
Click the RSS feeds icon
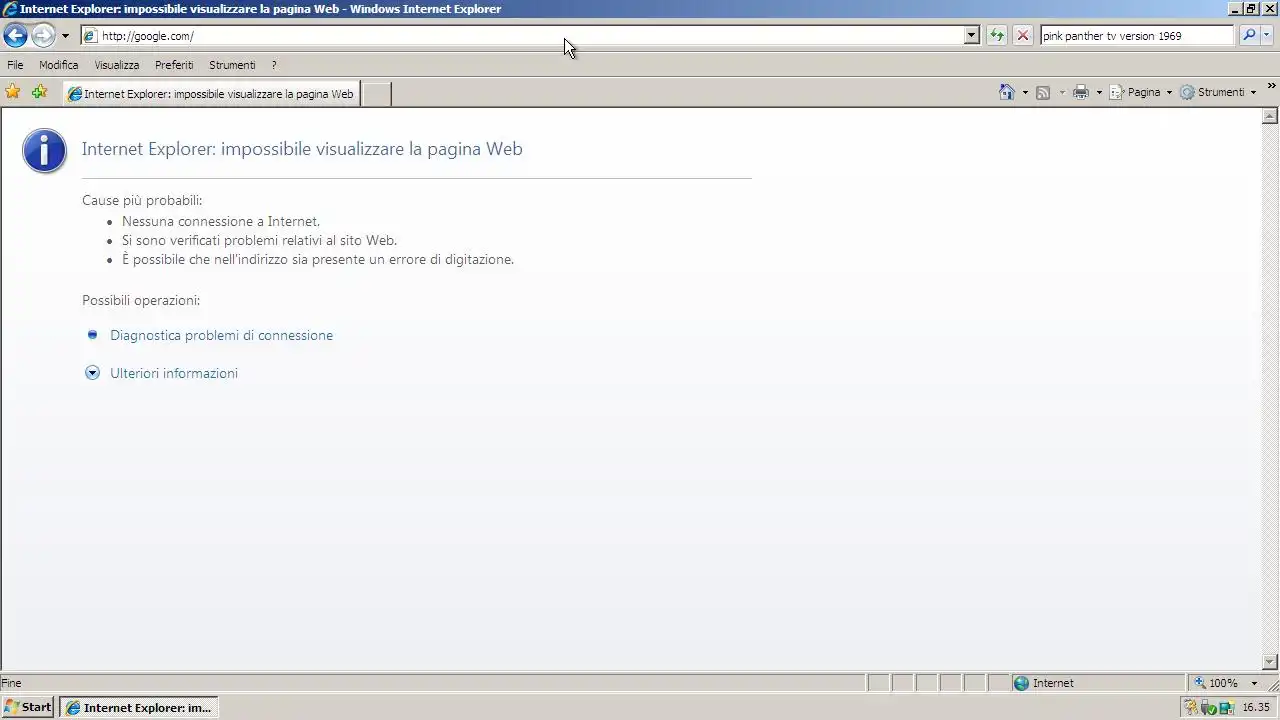(1043, 93)
